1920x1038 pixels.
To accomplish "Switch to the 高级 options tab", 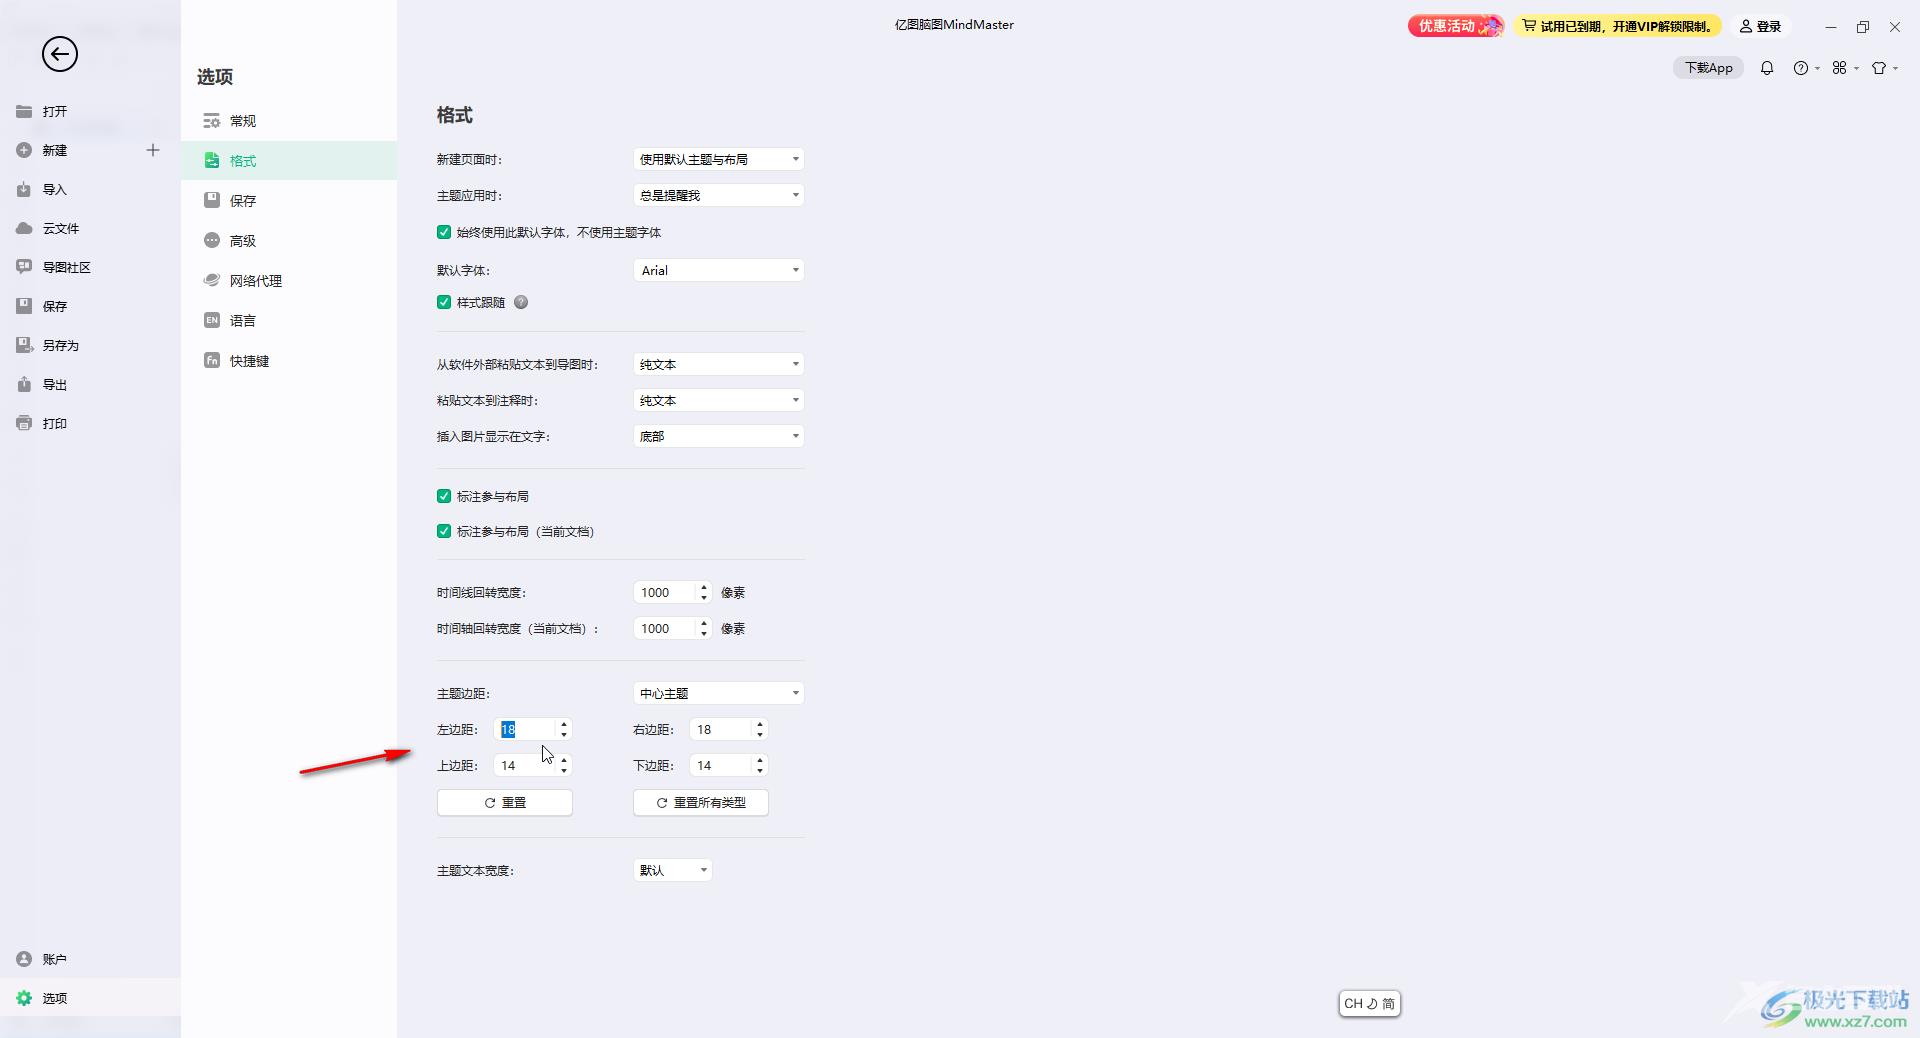I will pyautogui.click(x=289, y=240).
